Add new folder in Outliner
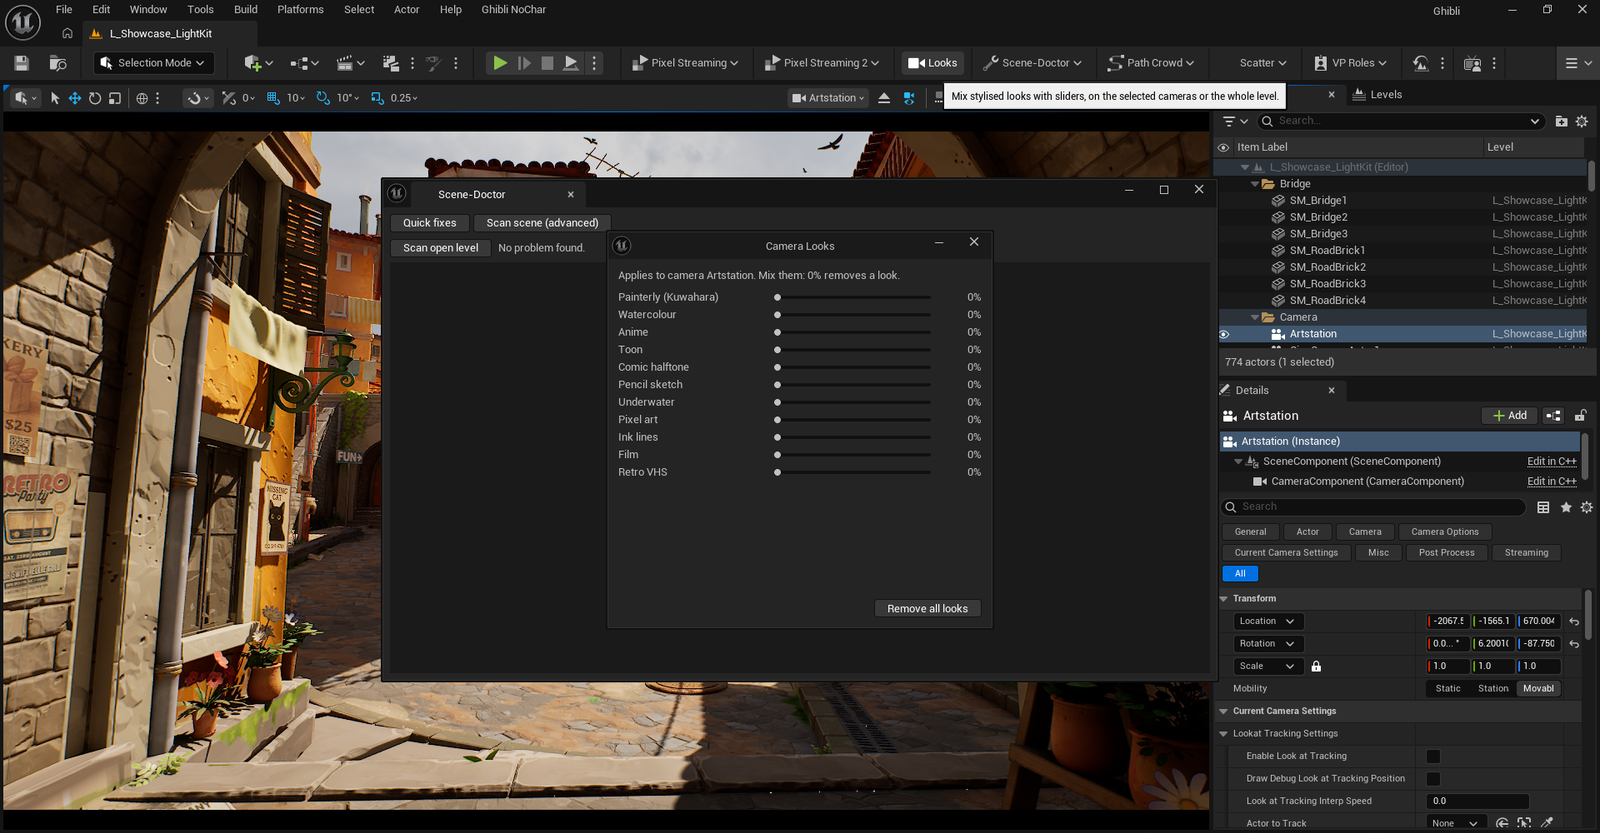Image resolution: width=1600 pixels, height=833 pixels. pos(1561,121)
